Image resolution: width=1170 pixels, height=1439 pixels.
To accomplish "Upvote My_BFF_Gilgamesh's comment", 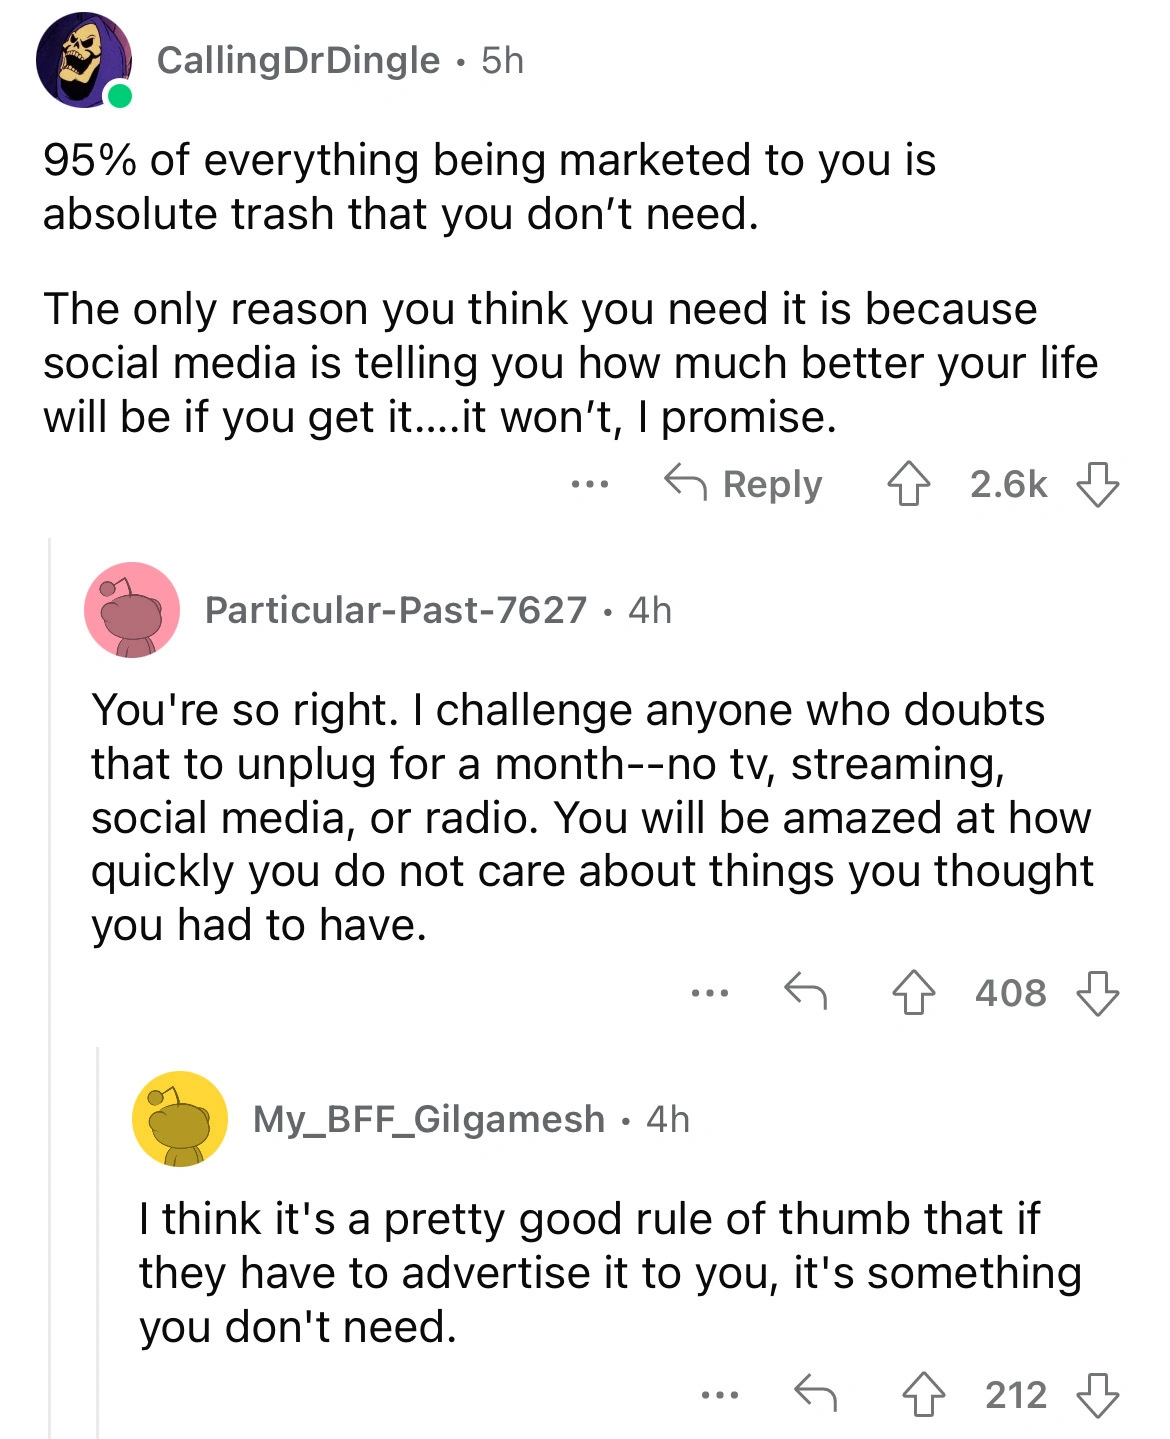I will pyautogui.click(x=923, y=1395).
